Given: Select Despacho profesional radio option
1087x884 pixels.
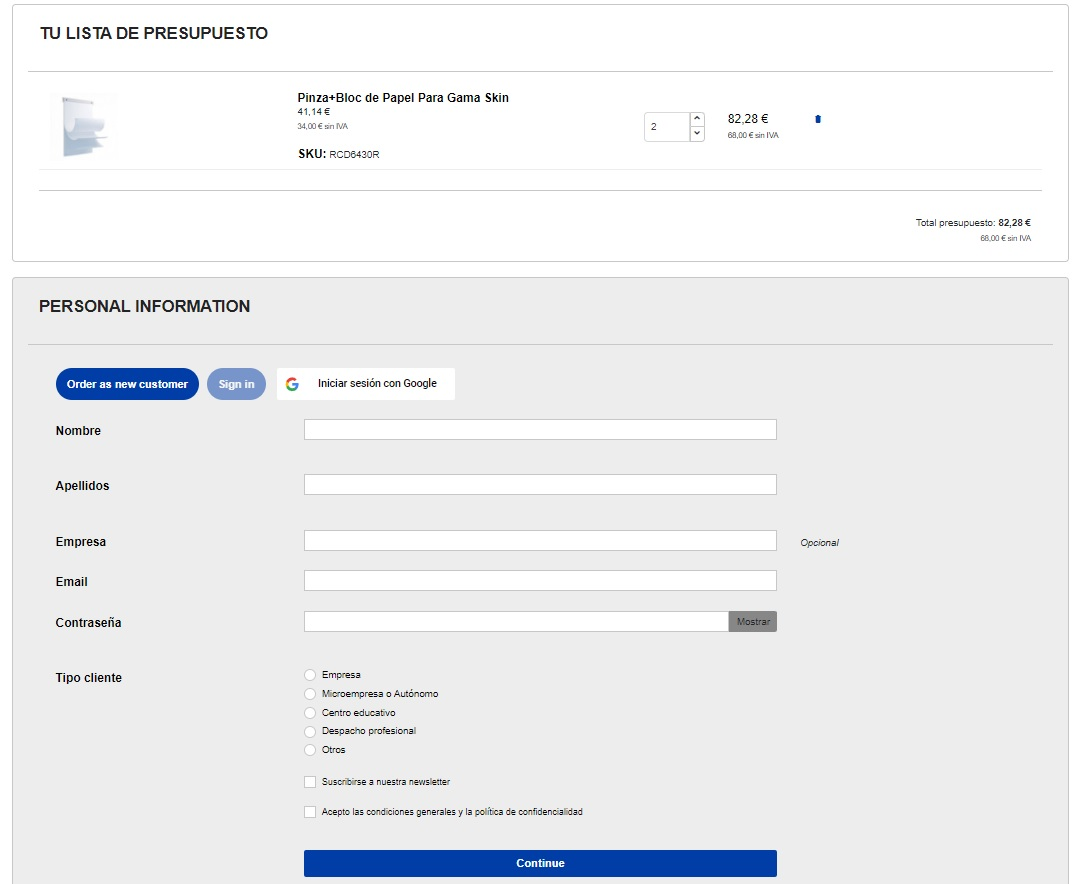Looking at the screenshot, I should point(310,731).
